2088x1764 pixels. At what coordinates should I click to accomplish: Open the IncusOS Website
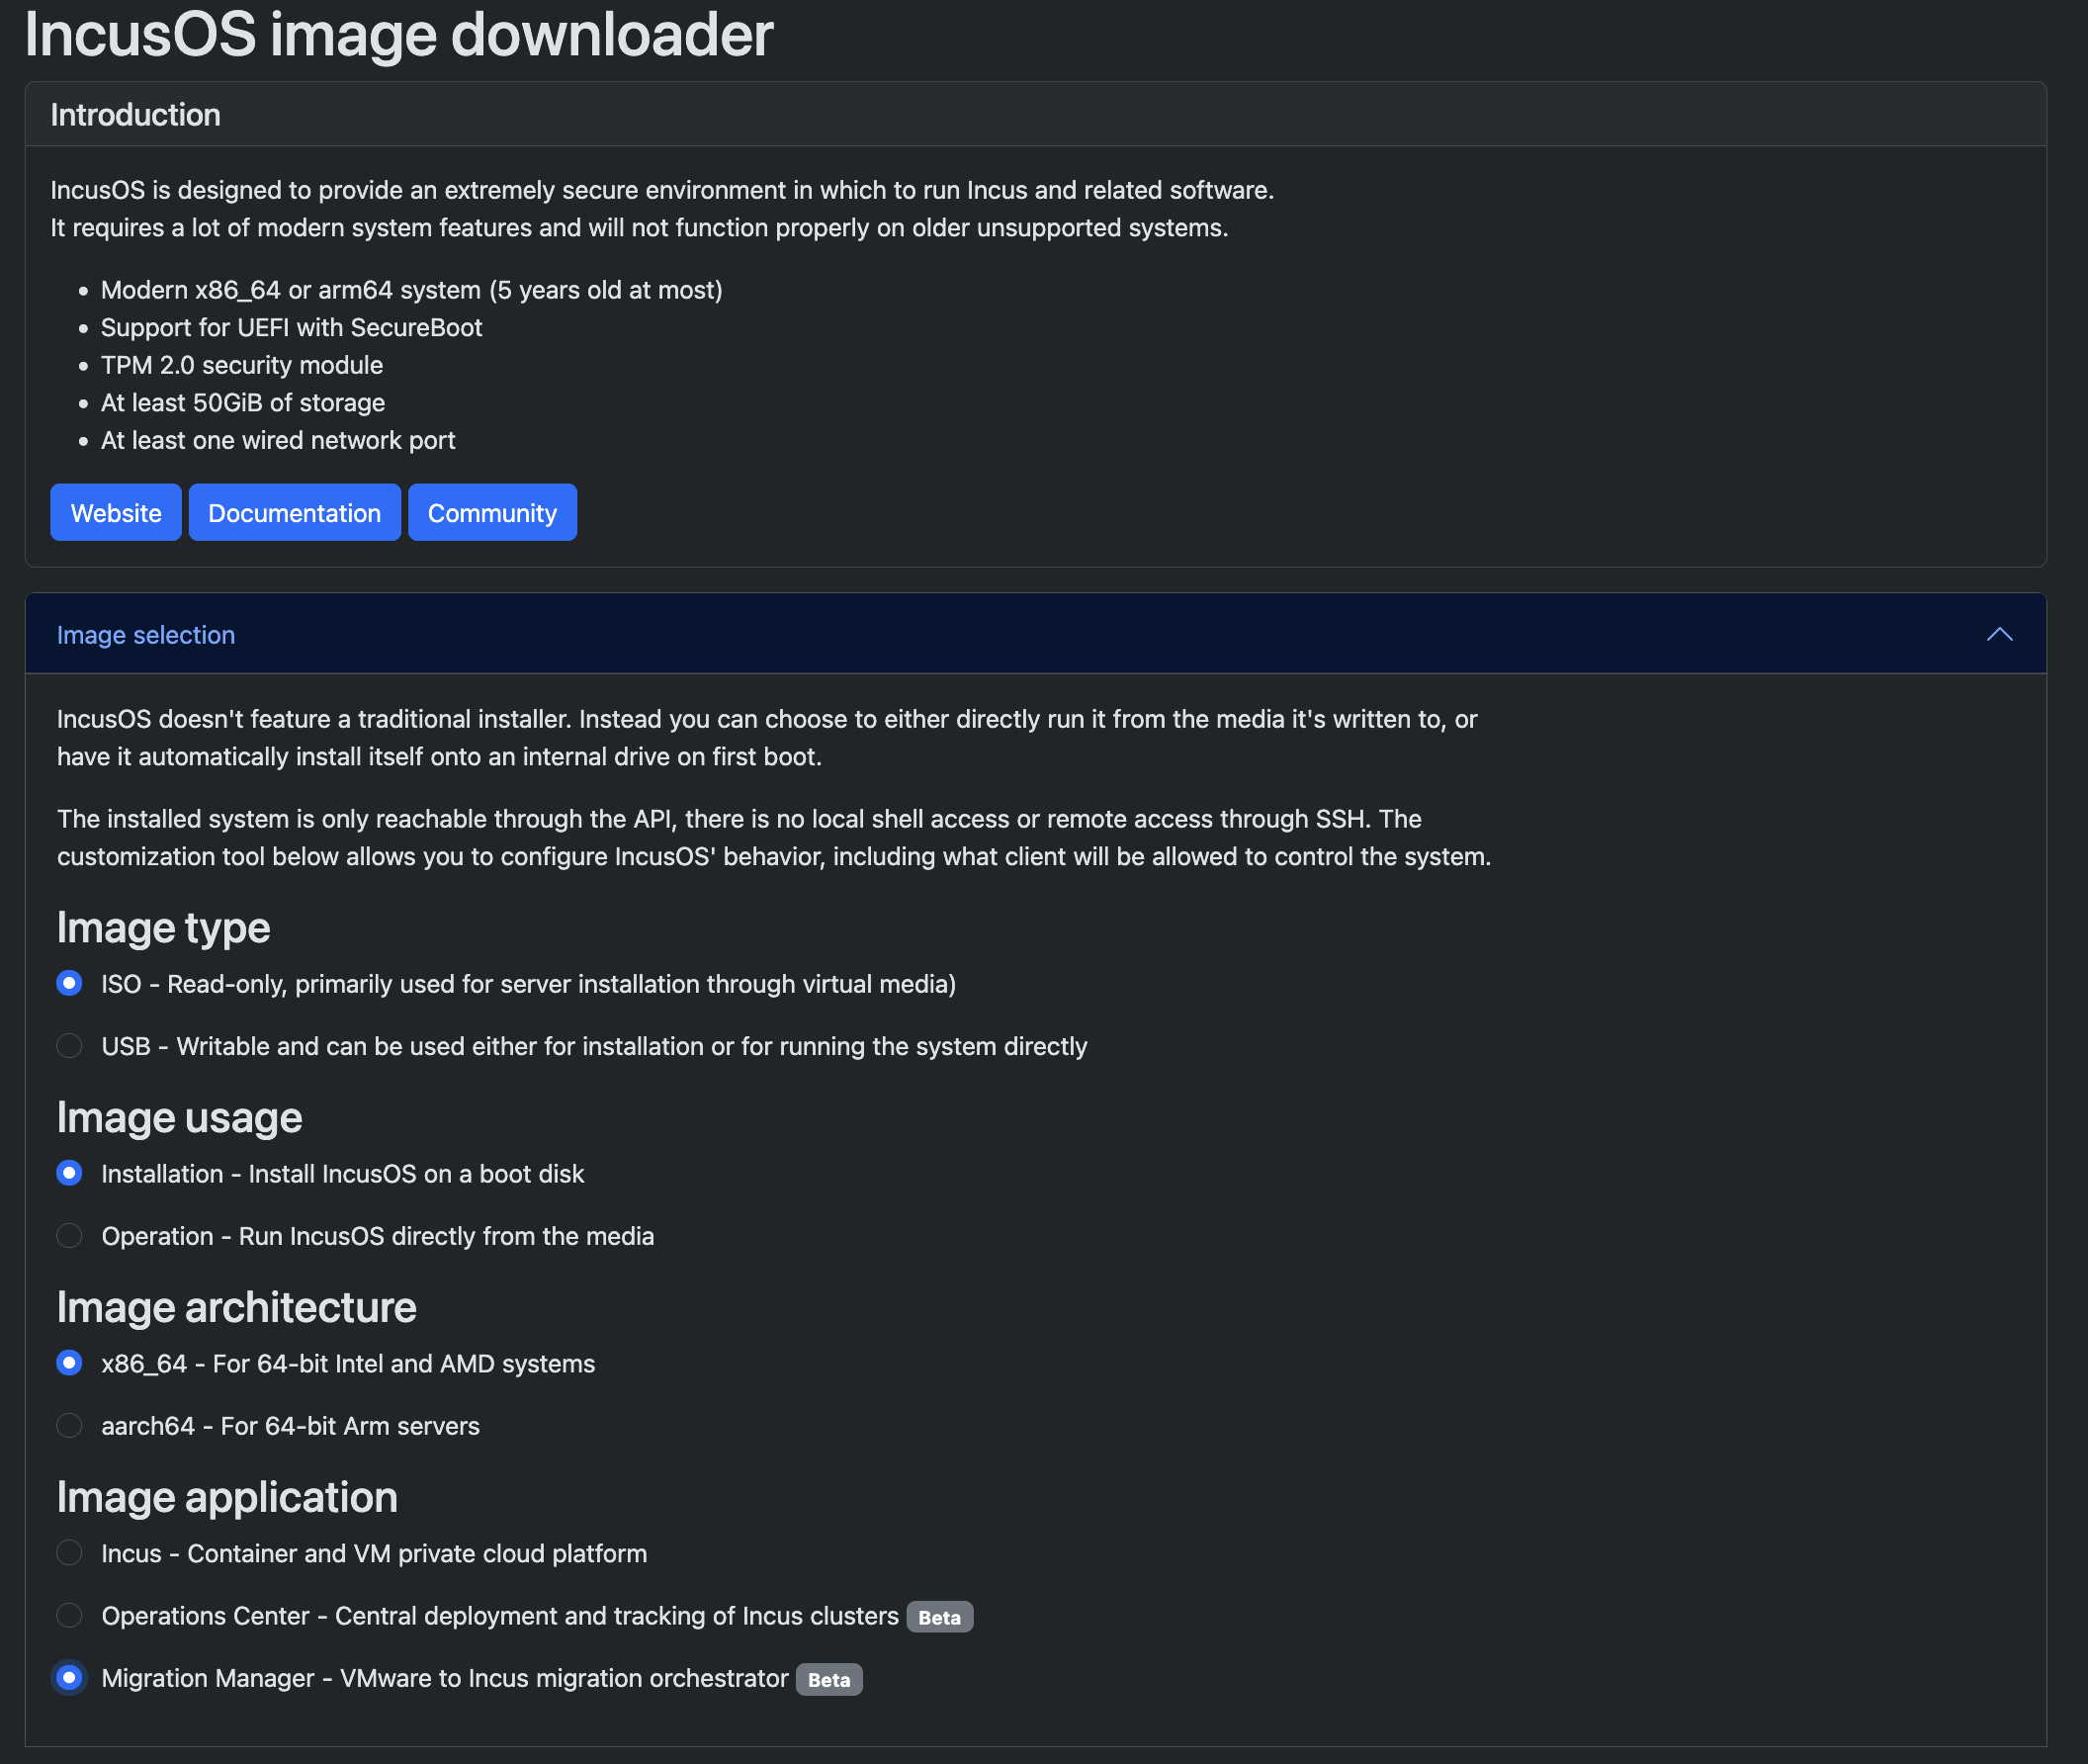(115, 512)
